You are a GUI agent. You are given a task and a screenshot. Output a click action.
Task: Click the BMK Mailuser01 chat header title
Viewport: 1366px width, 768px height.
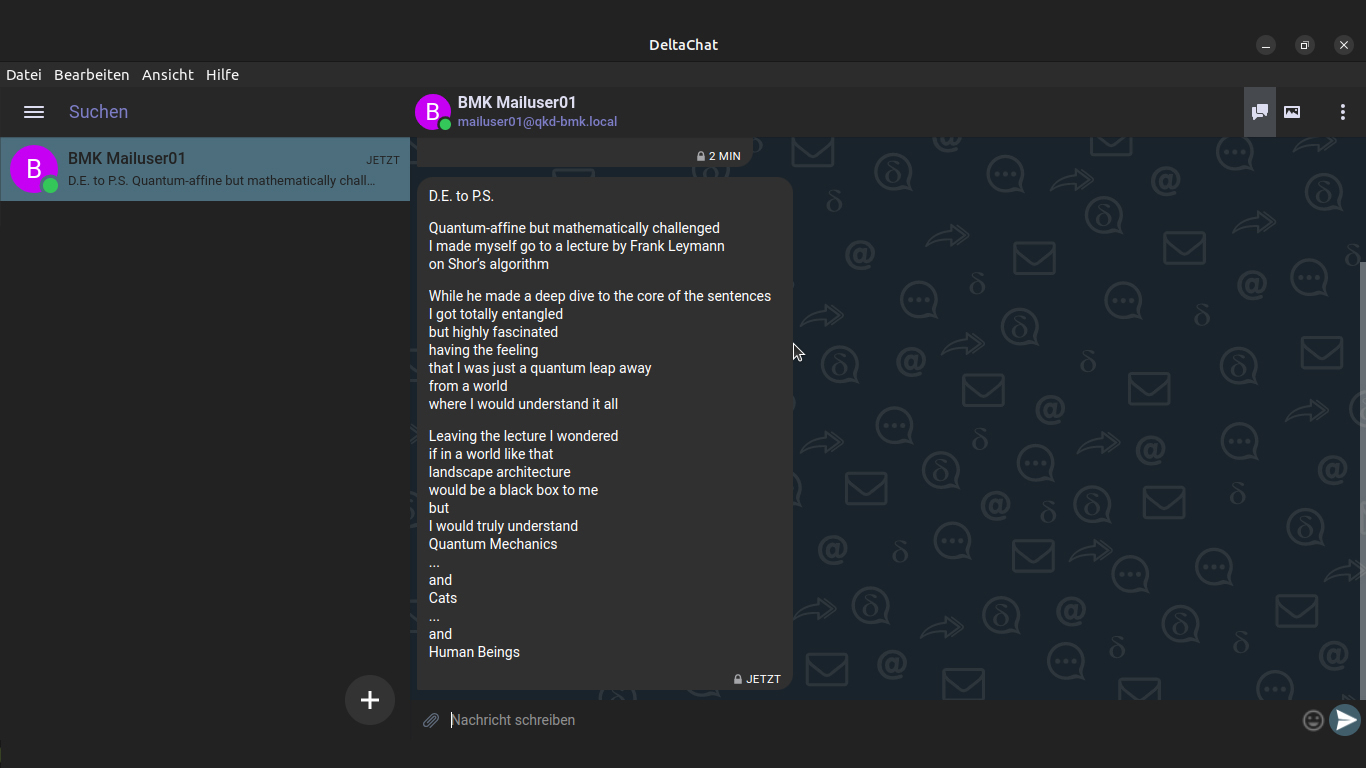tap(517, 102)
